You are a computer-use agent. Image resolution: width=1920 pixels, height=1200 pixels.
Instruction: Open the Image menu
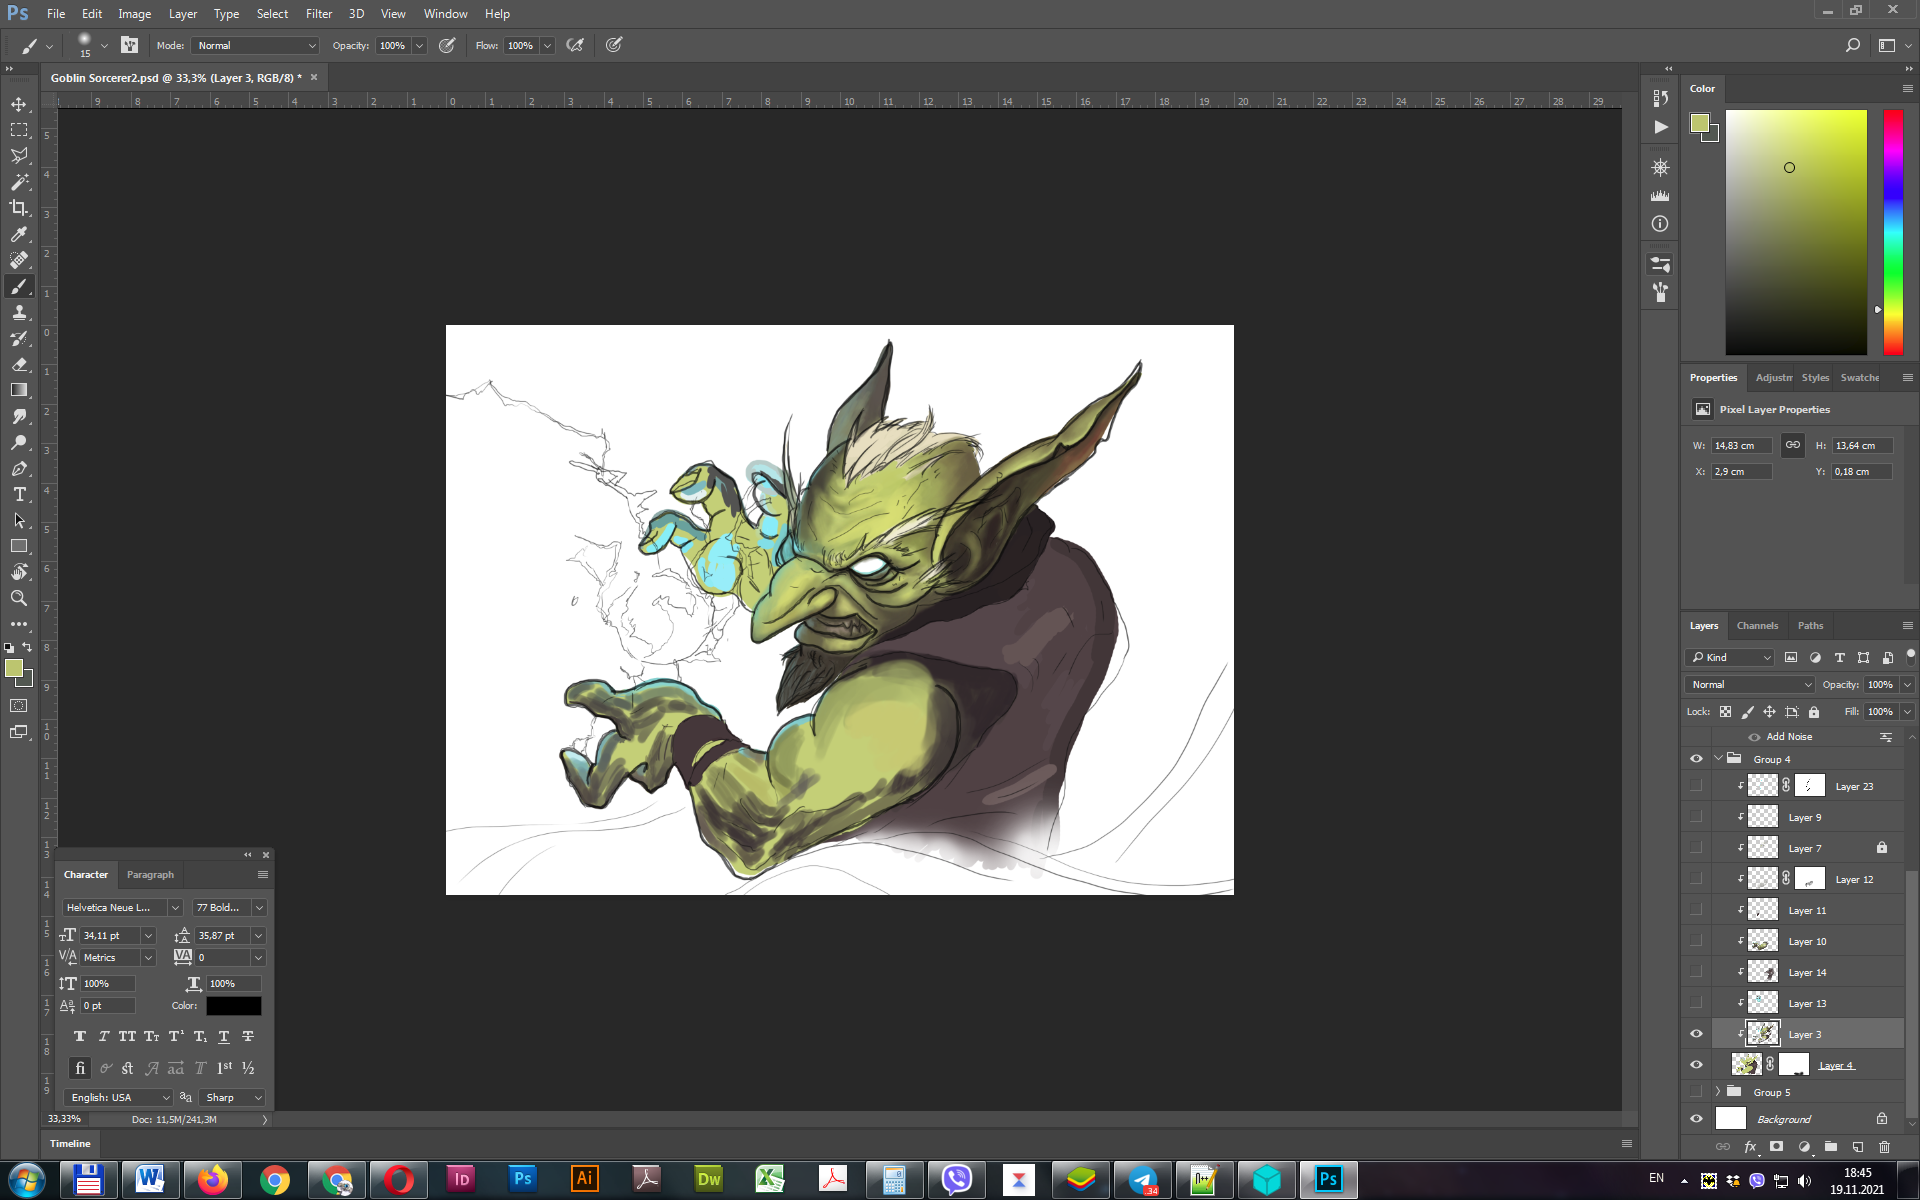(134, 14)
